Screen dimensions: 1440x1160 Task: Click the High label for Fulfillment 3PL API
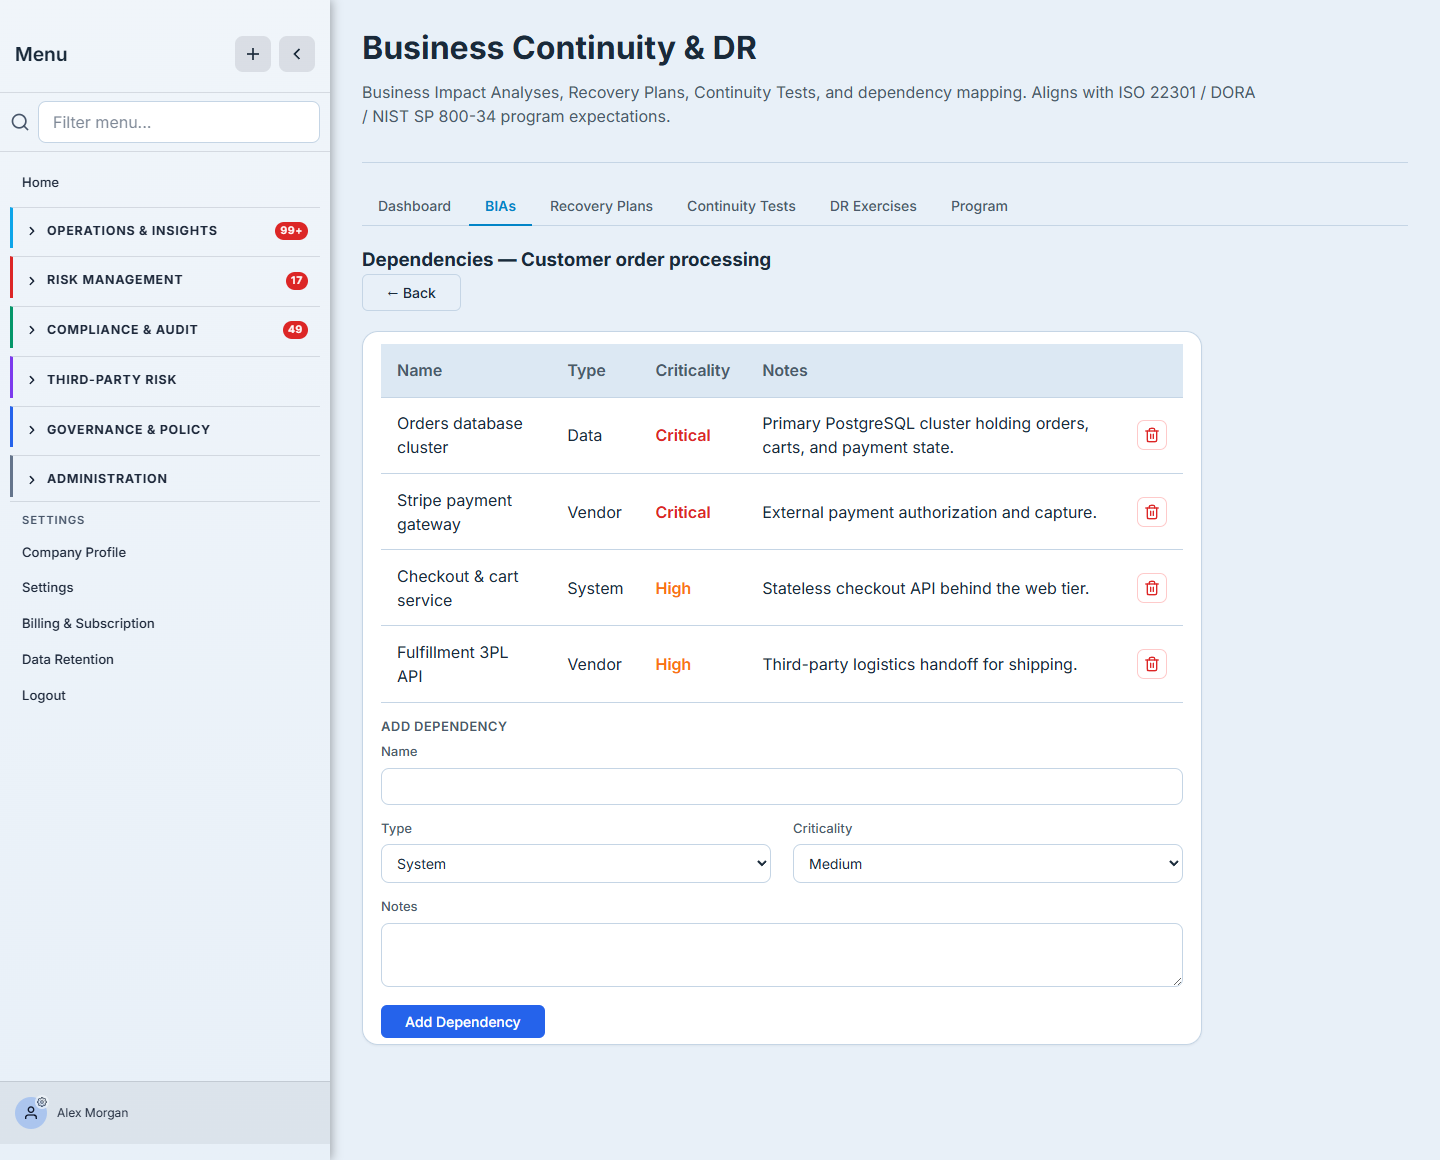[673, 664]
